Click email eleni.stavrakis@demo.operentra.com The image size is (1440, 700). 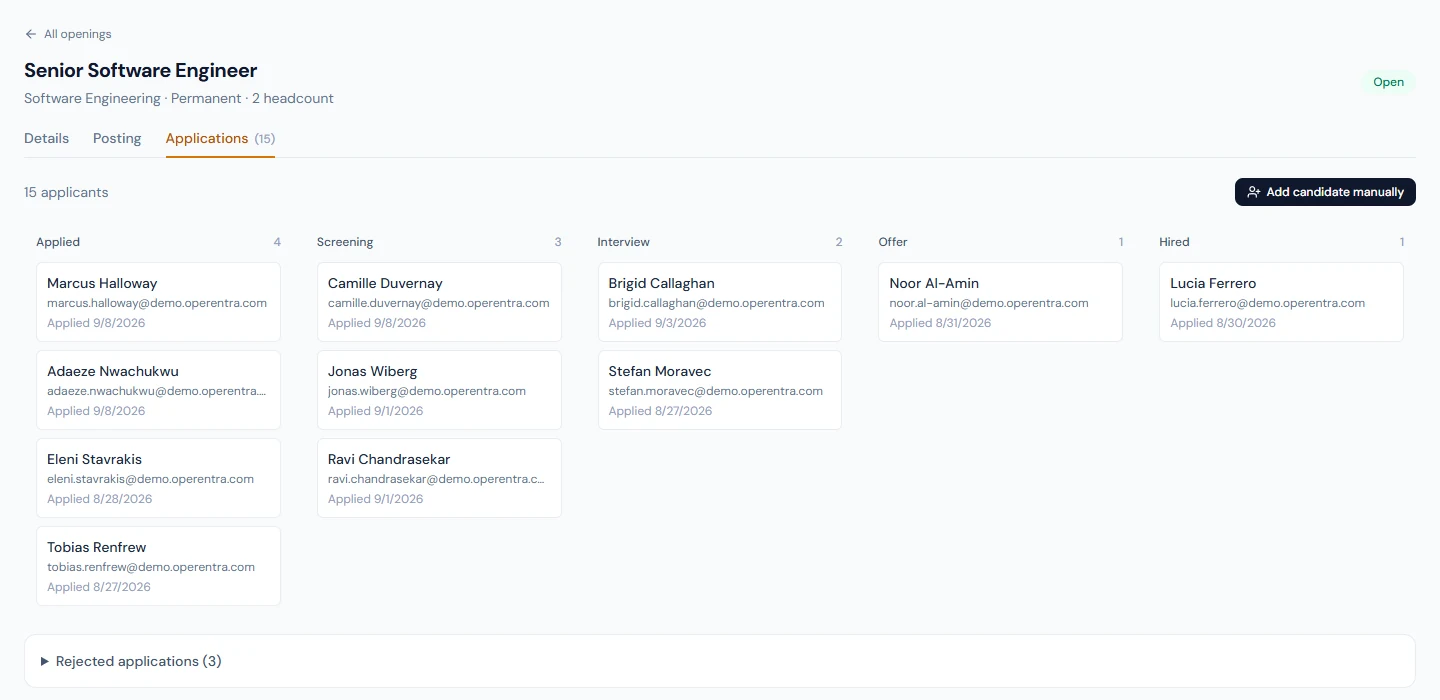coord(151,479)
